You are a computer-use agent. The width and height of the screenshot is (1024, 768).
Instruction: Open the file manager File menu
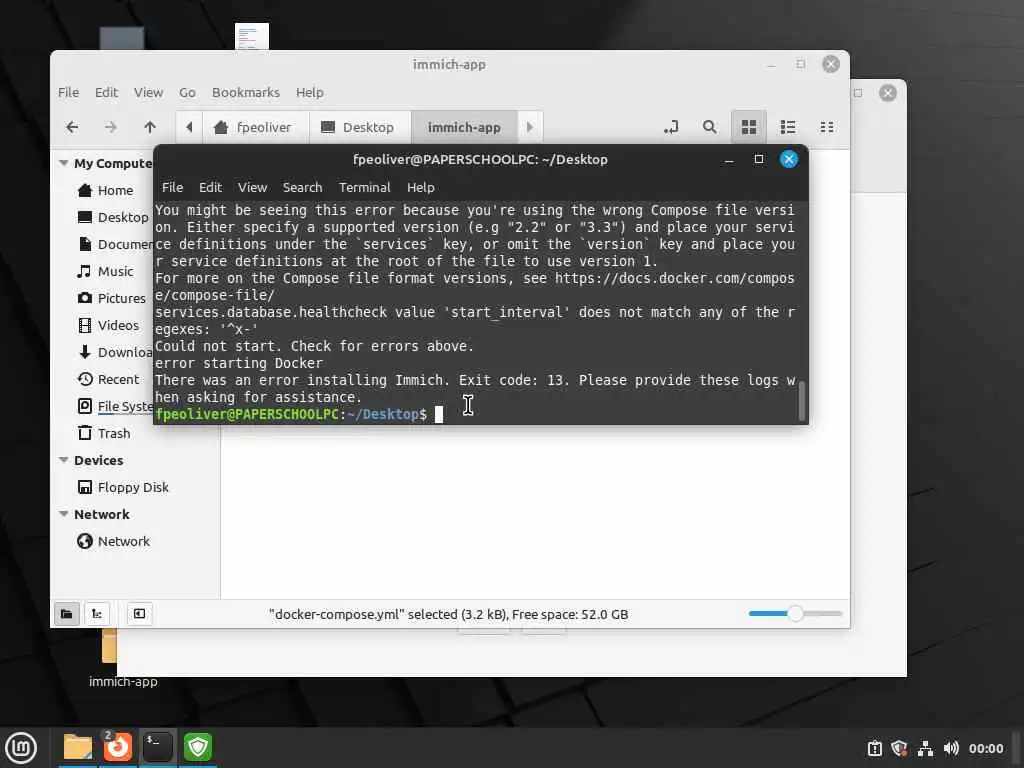click(x=69, y=93)
